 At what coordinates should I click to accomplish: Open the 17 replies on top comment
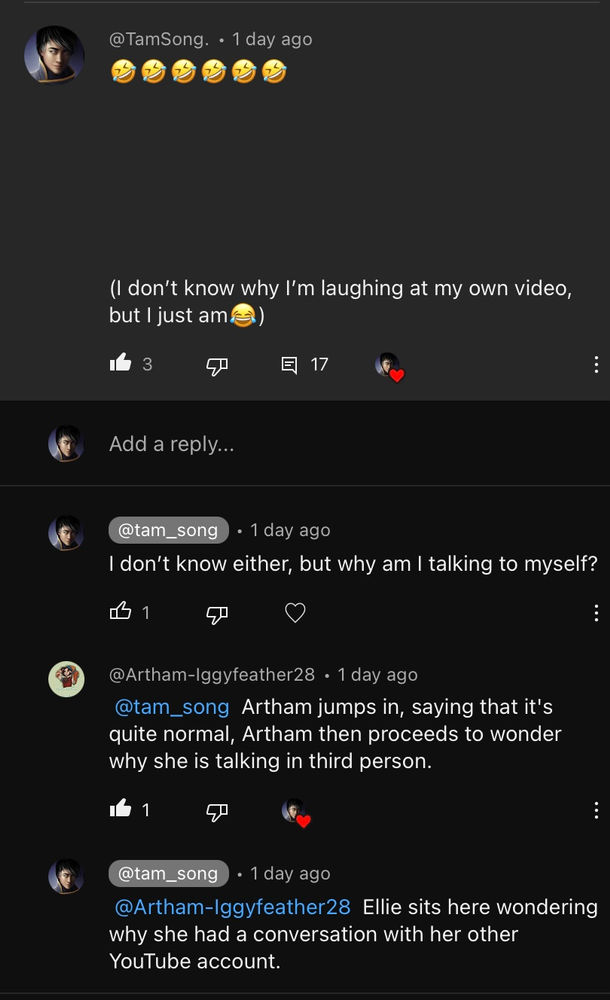point(305,365)
